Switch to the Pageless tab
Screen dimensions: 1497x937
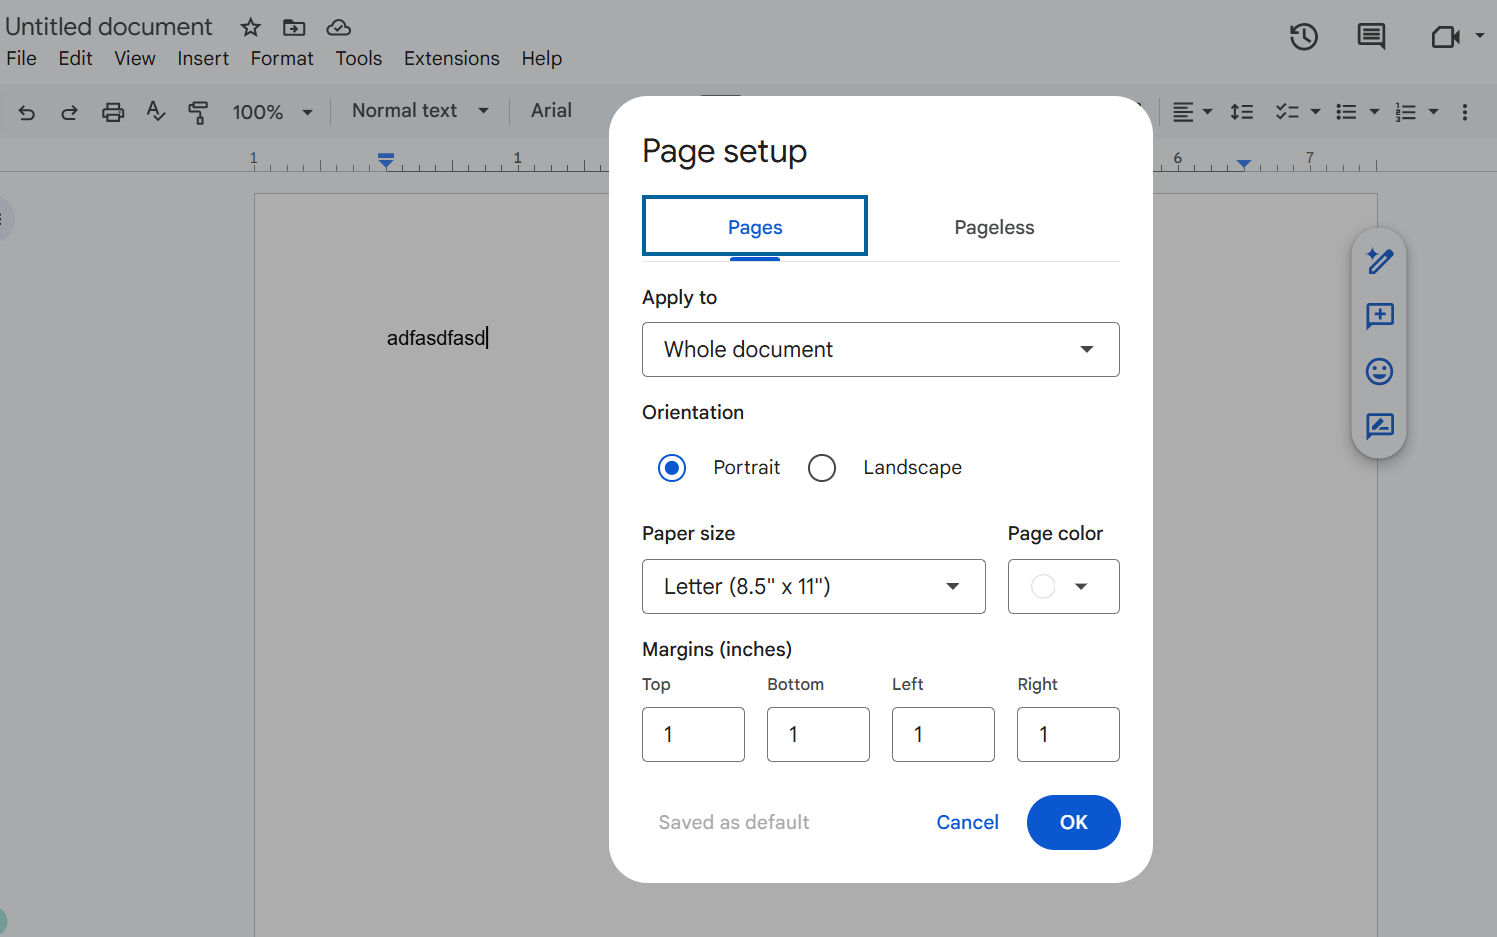point(994,227)
